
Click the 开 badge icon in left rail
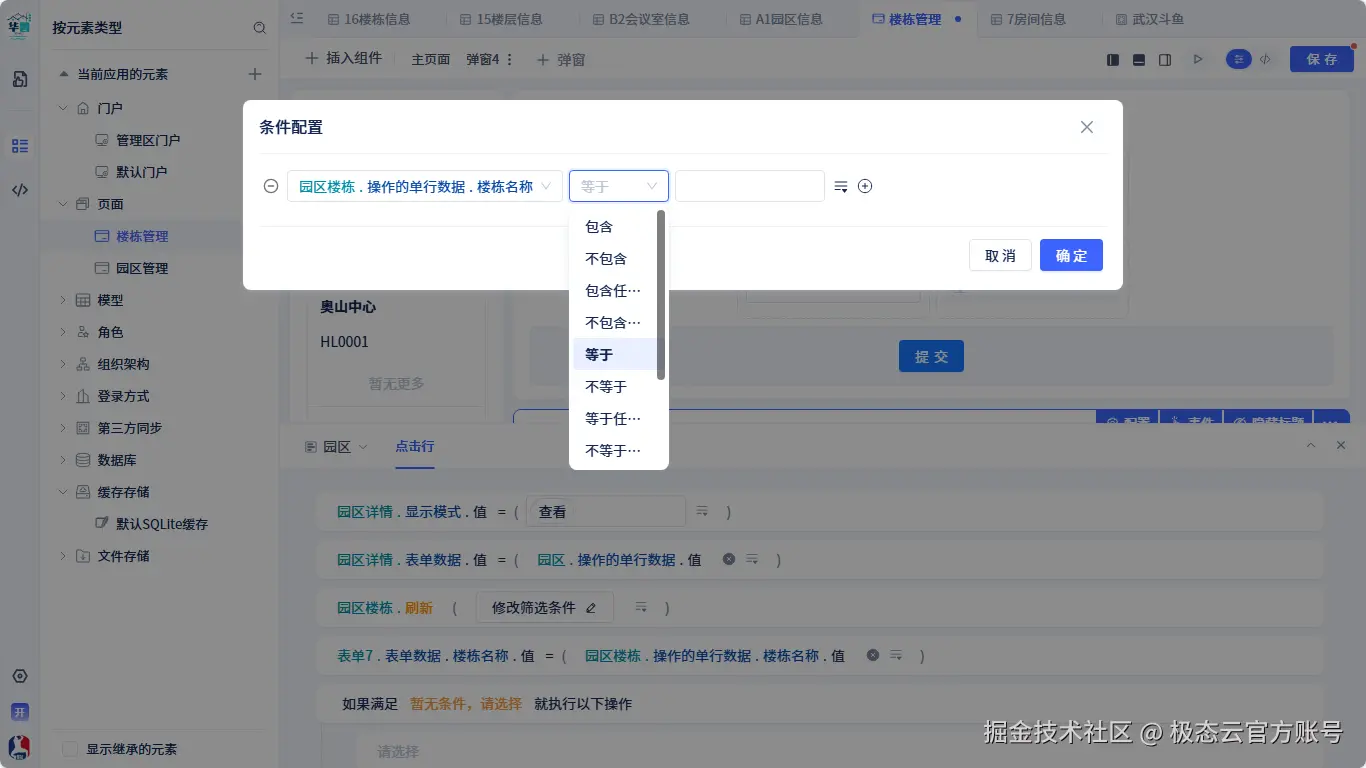coord(20,712)
